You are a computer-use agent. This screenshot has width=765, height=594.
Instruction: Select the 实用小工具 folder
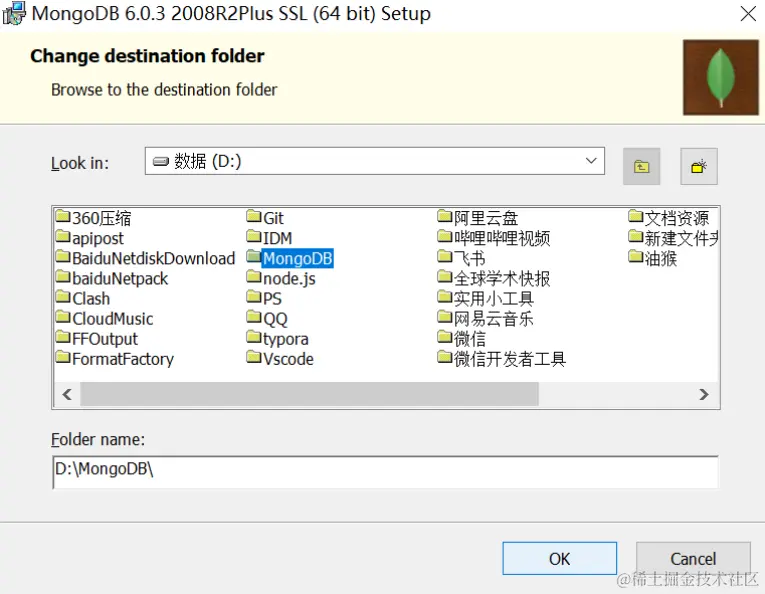[x=485, y=298]
